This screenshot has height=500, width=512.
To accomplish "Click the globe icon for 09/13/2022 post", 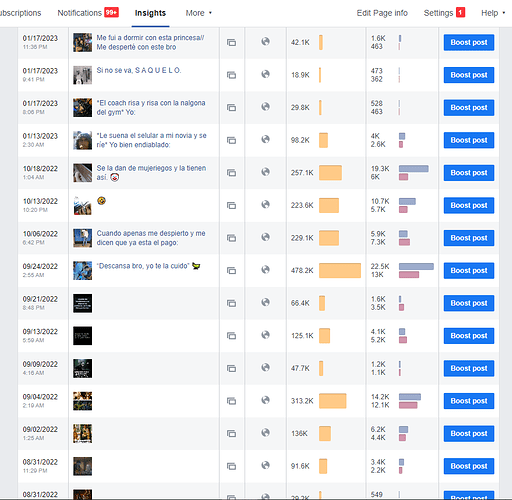I will click(265, 335).
